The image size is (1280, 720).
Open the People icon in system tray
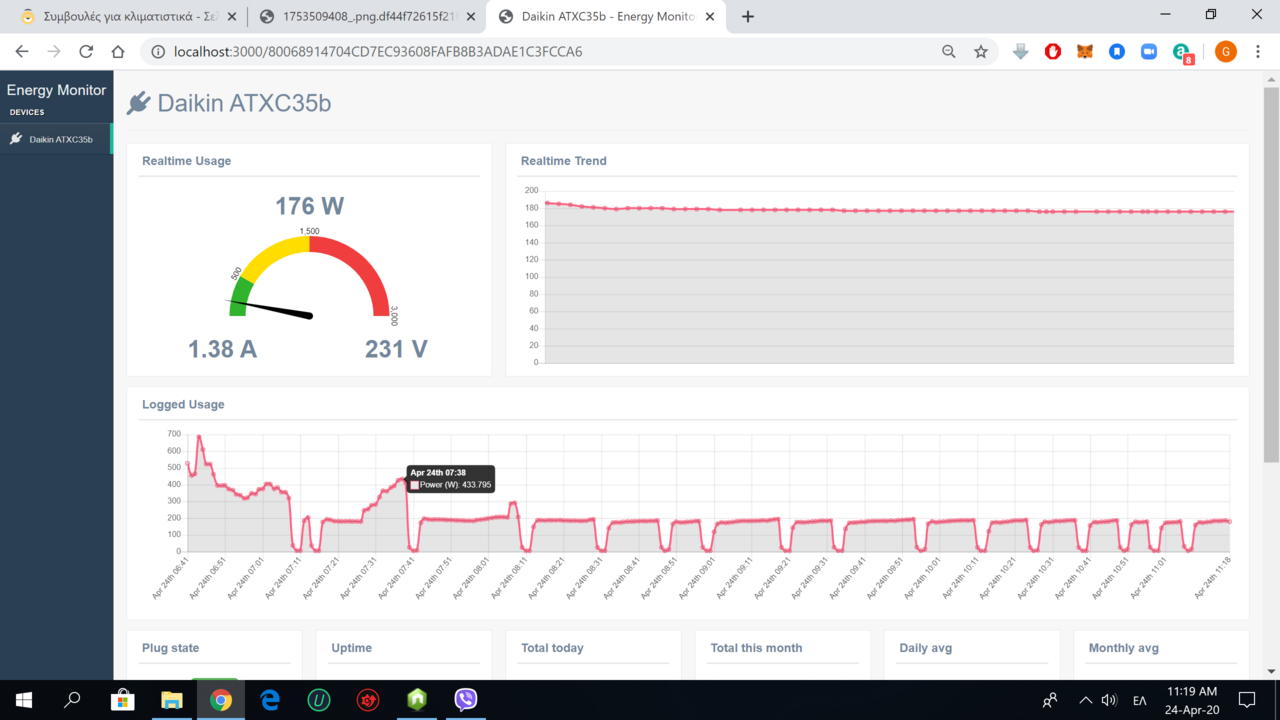click(x=1049, y=700)
